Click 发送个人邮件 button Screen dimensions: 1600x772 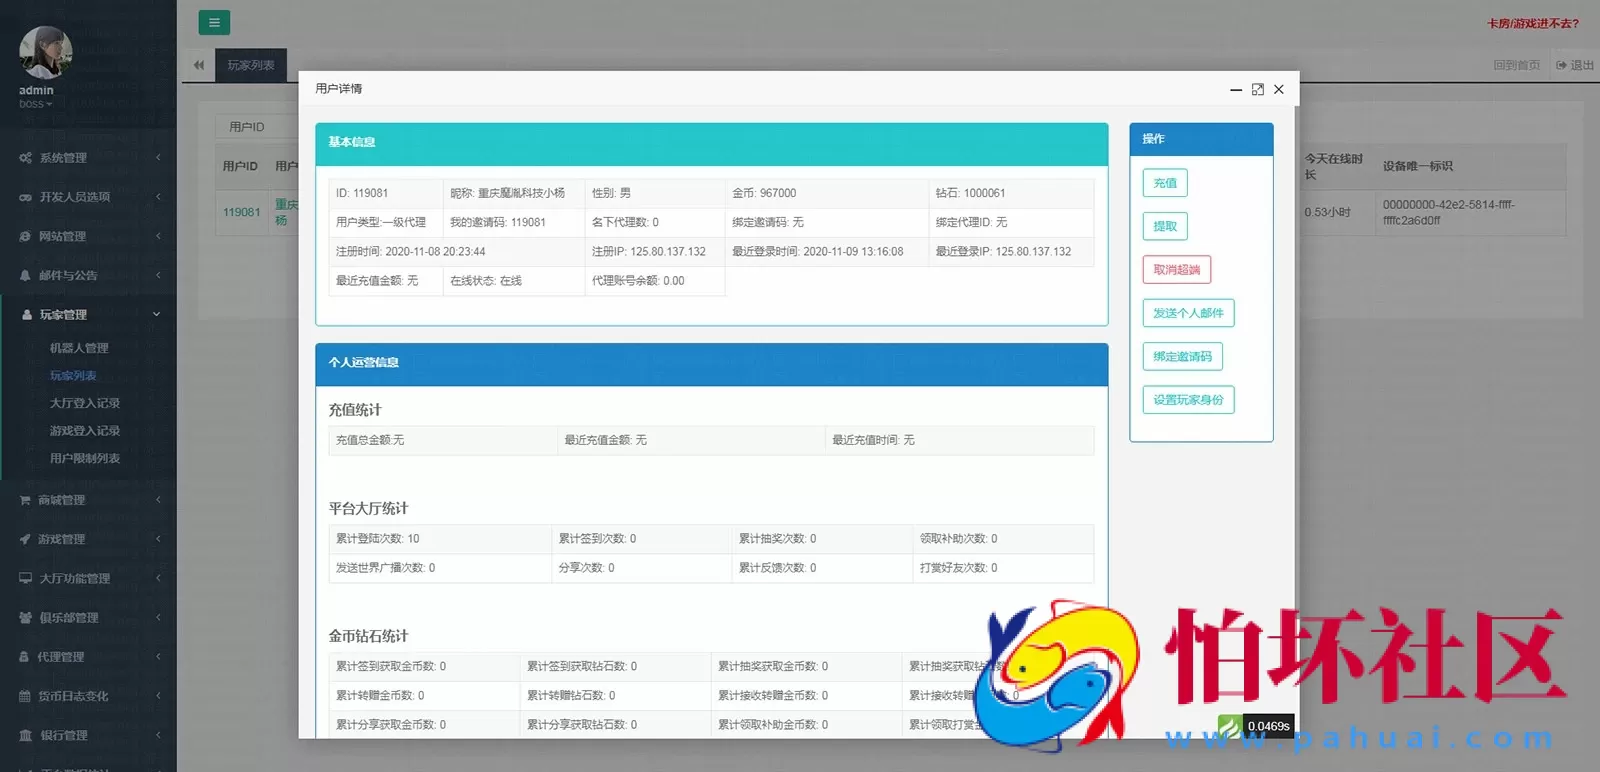point(1188,313)
